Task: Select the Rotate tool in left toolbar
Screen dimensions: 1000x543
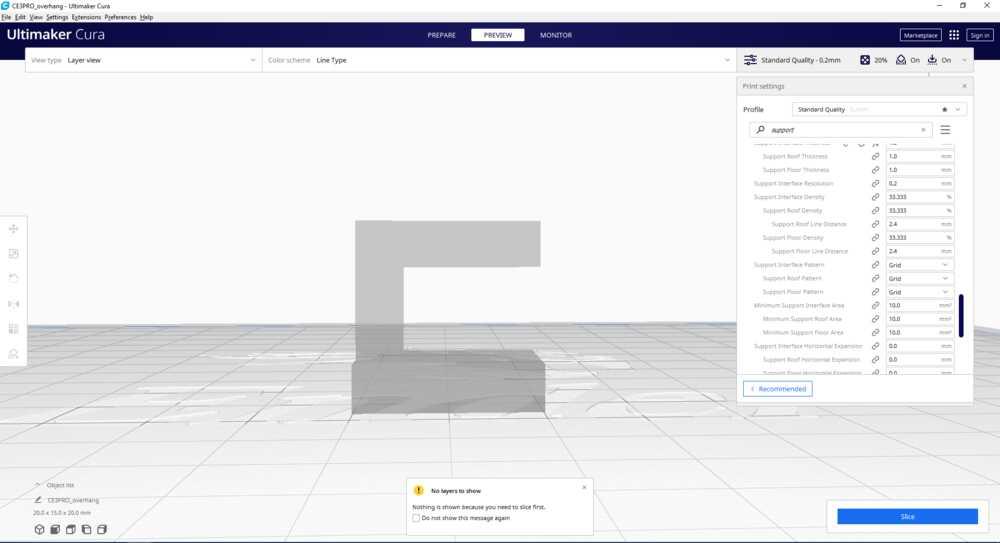Action: (x=13, y=279)
